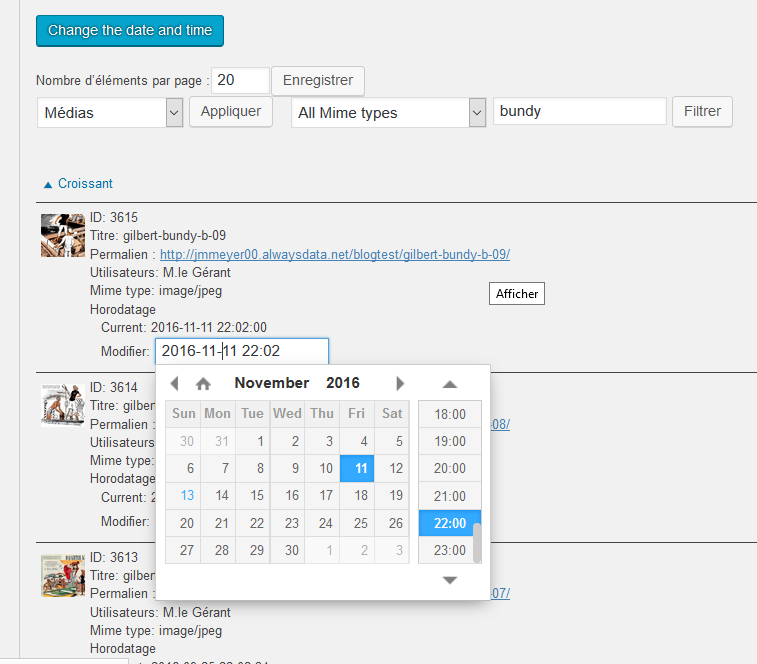Click the Afficher button
This screenshot has height=664, width=757.
pyautogui.click(x=517, y=294)
